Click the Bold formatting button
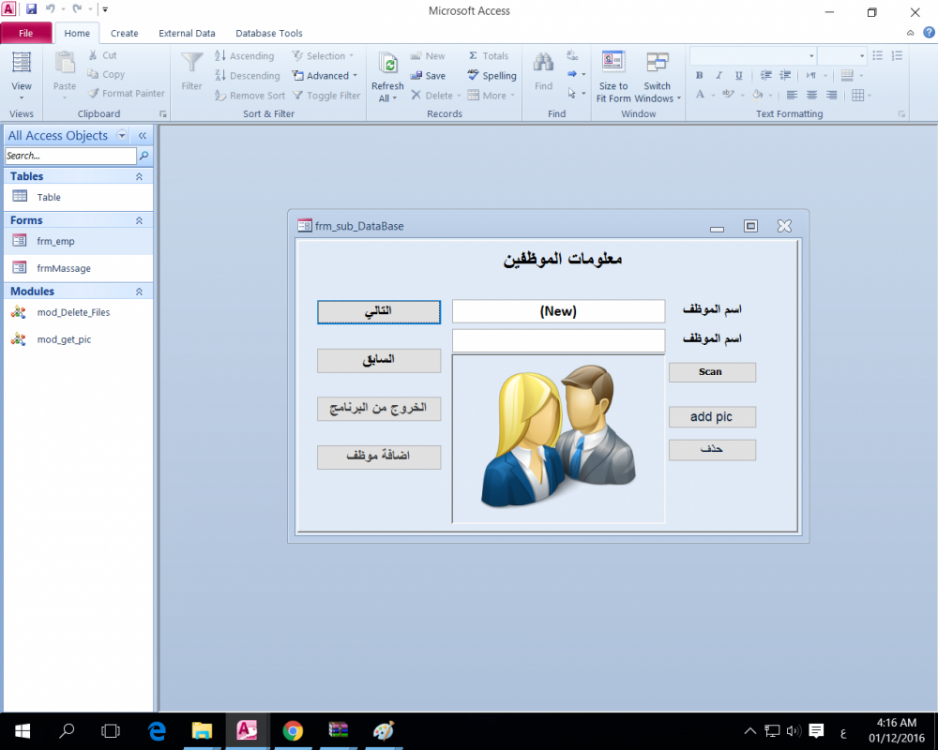Screen dimensions: 938x750 [x=699, y=75]
